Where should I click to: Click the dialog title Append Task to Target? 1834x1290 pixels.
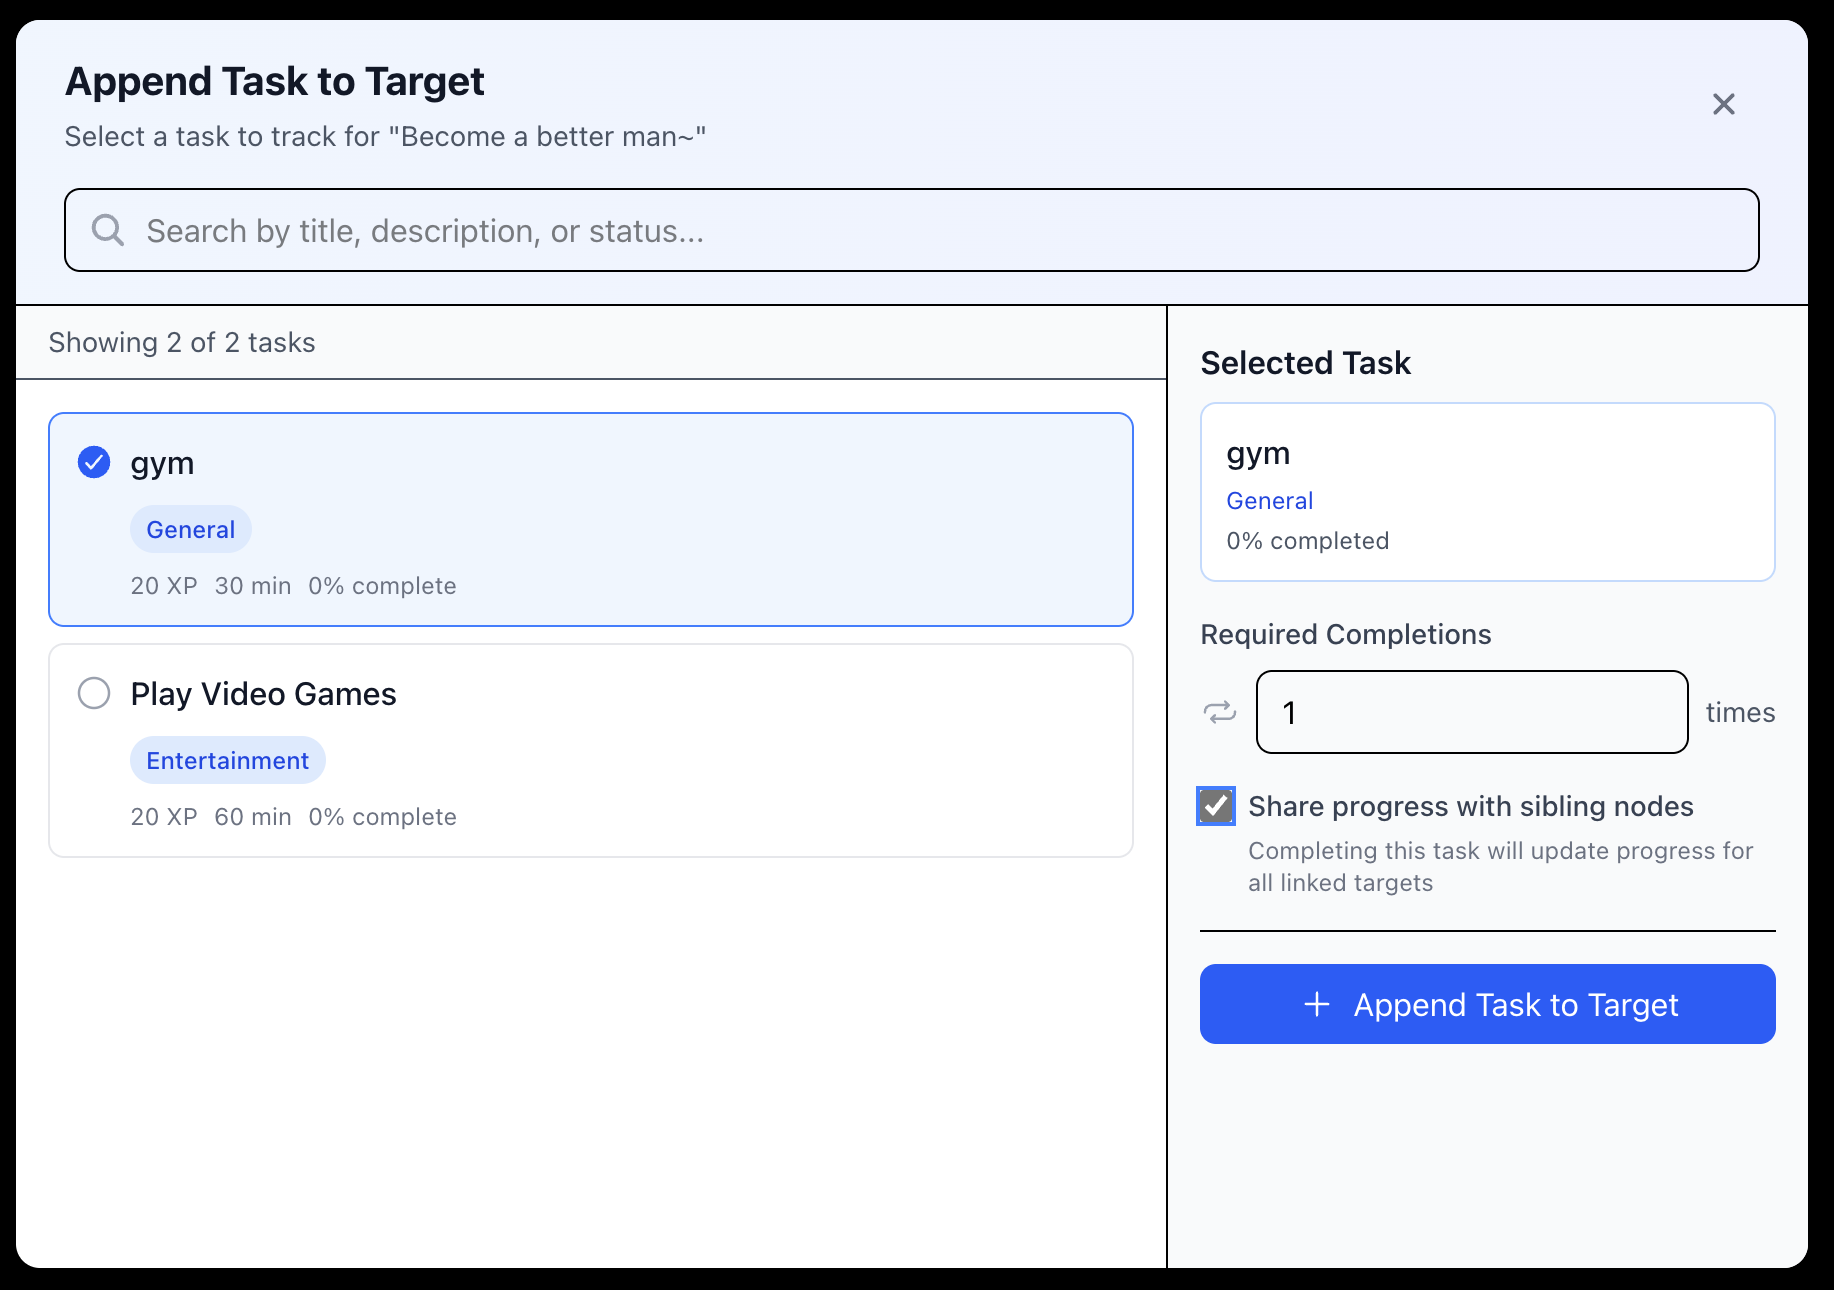pos(275,81)
